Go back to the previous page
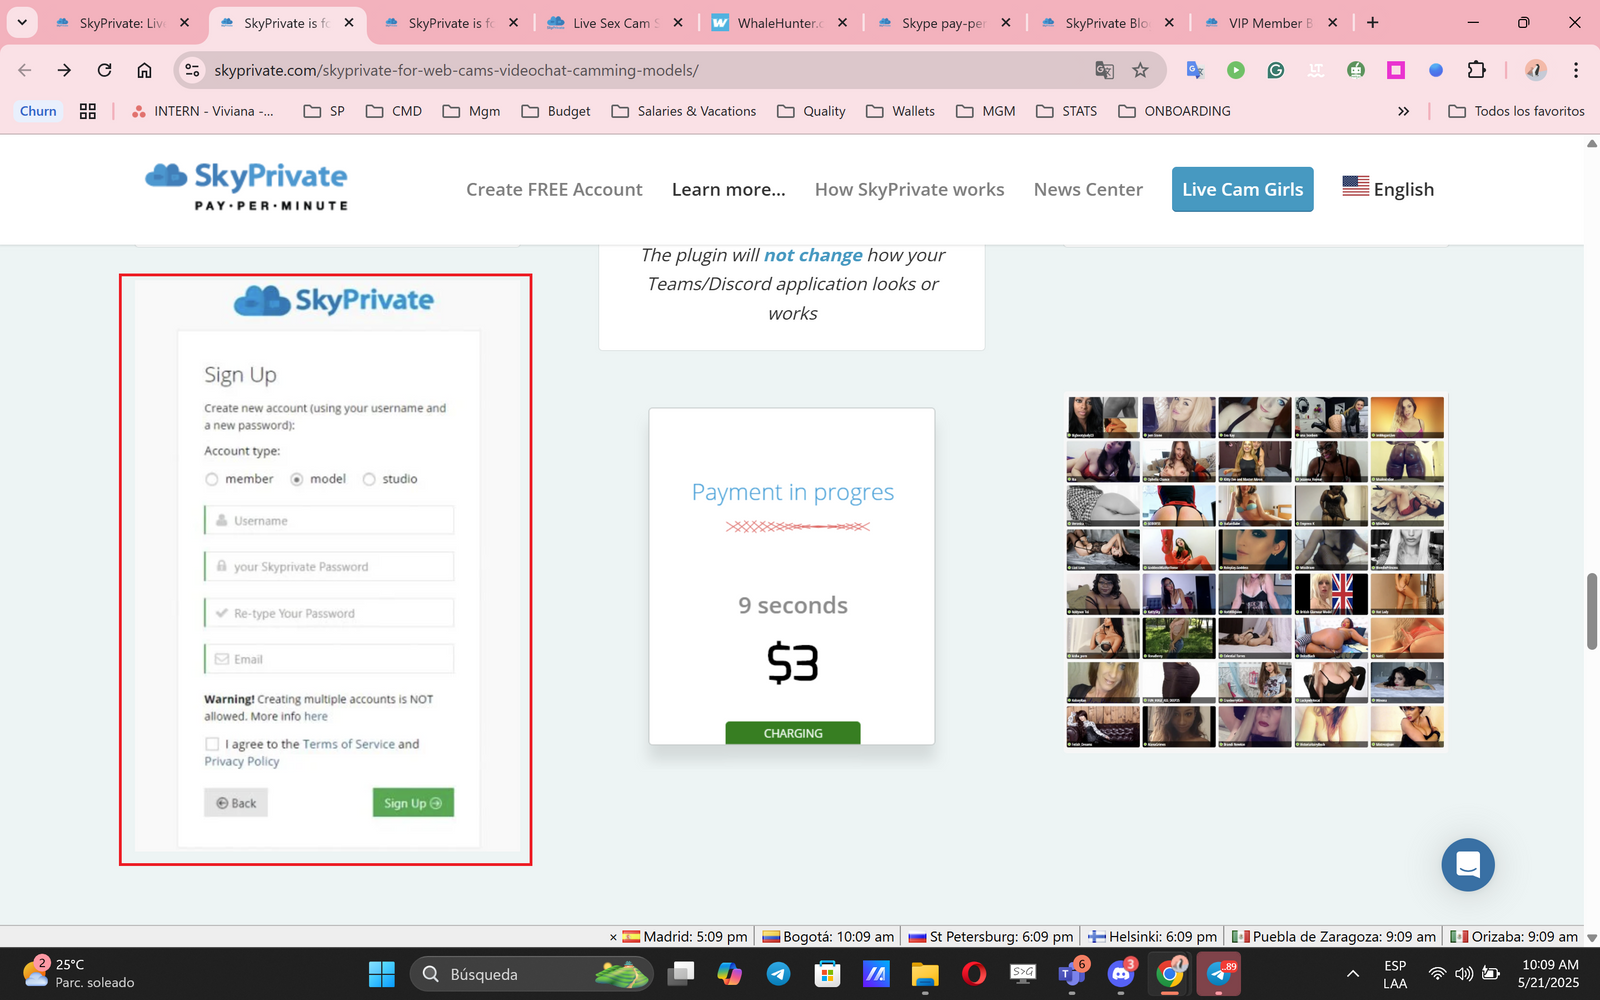1600x1000 pixels. 25,70
